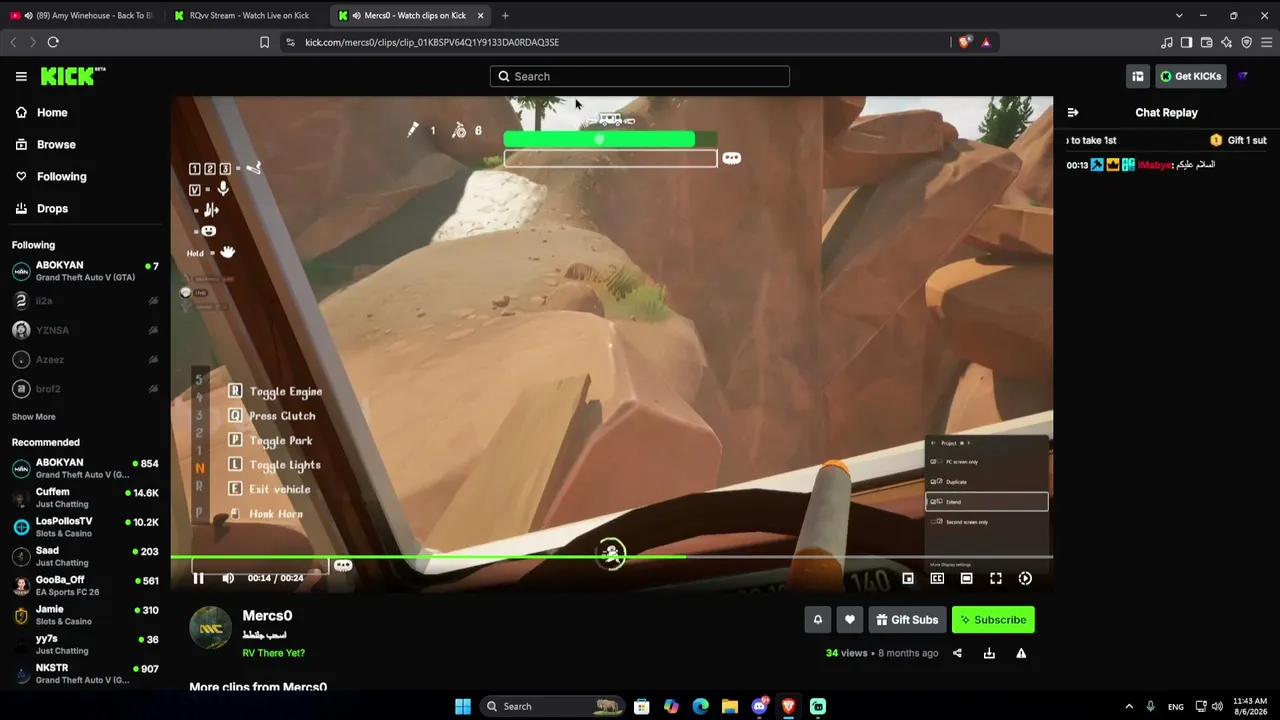
Task: Toggle theater mode on the player
Action: tap(966, 578)
